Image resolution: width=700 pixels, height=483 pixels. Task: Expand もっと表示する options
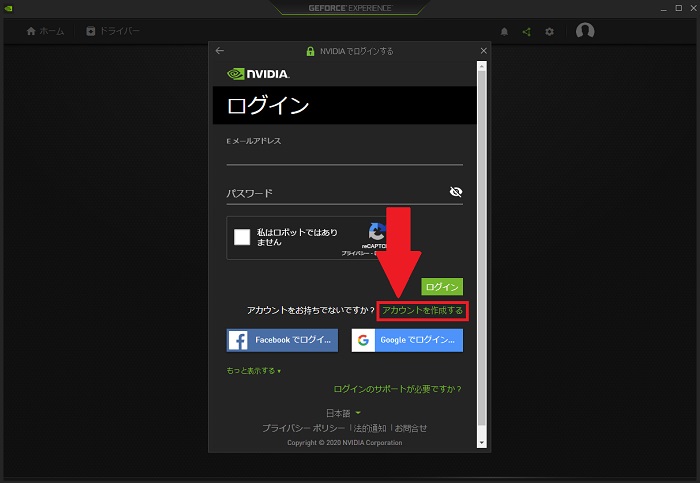[x=254, y=371]
